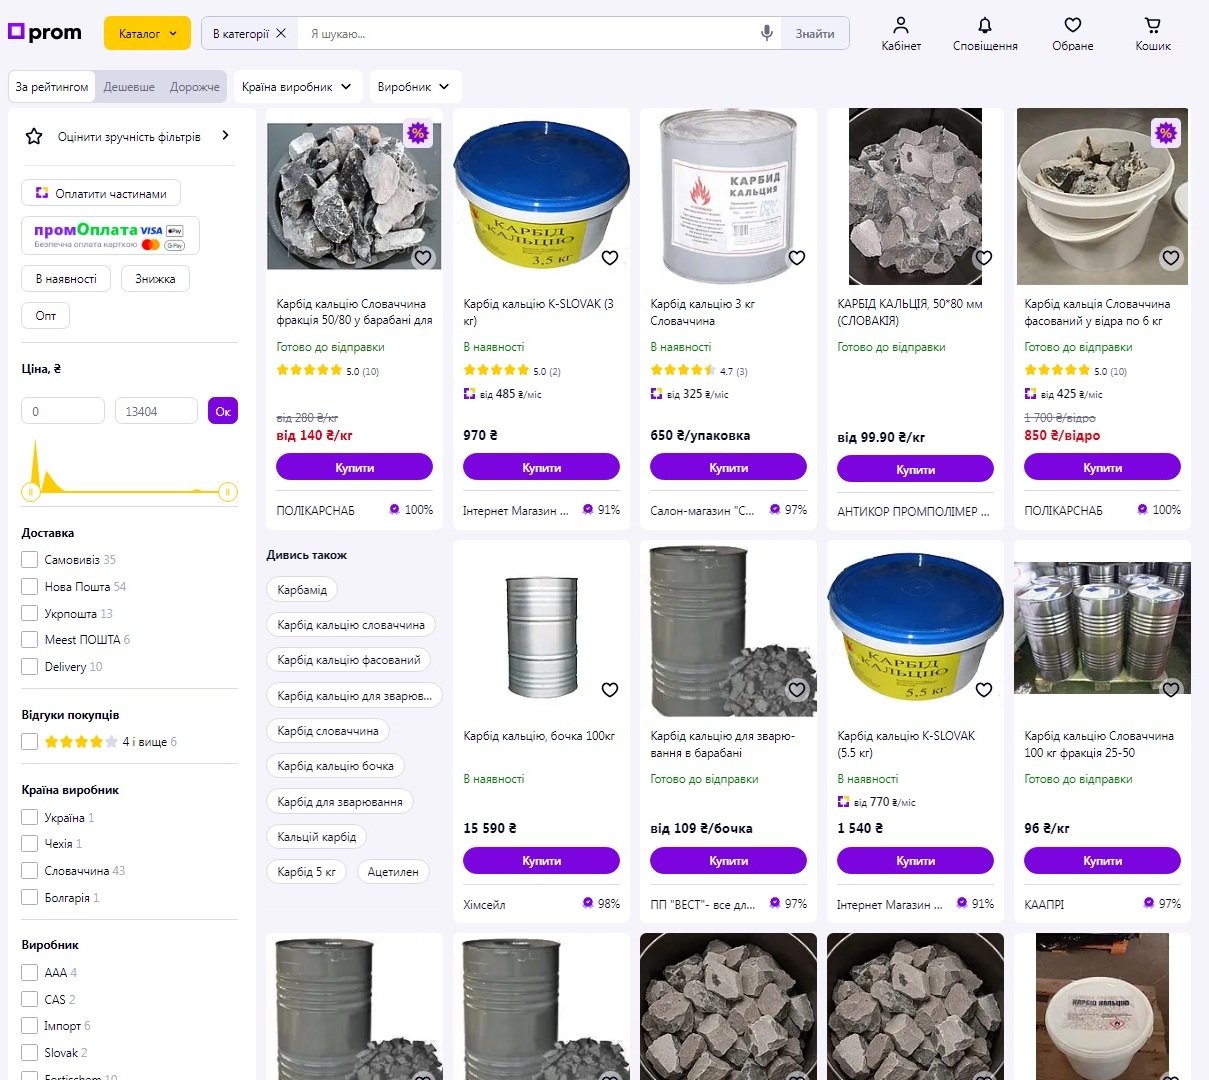Click the right handle of the price slider
The image size is (1209, 1080).
point(228,491)
